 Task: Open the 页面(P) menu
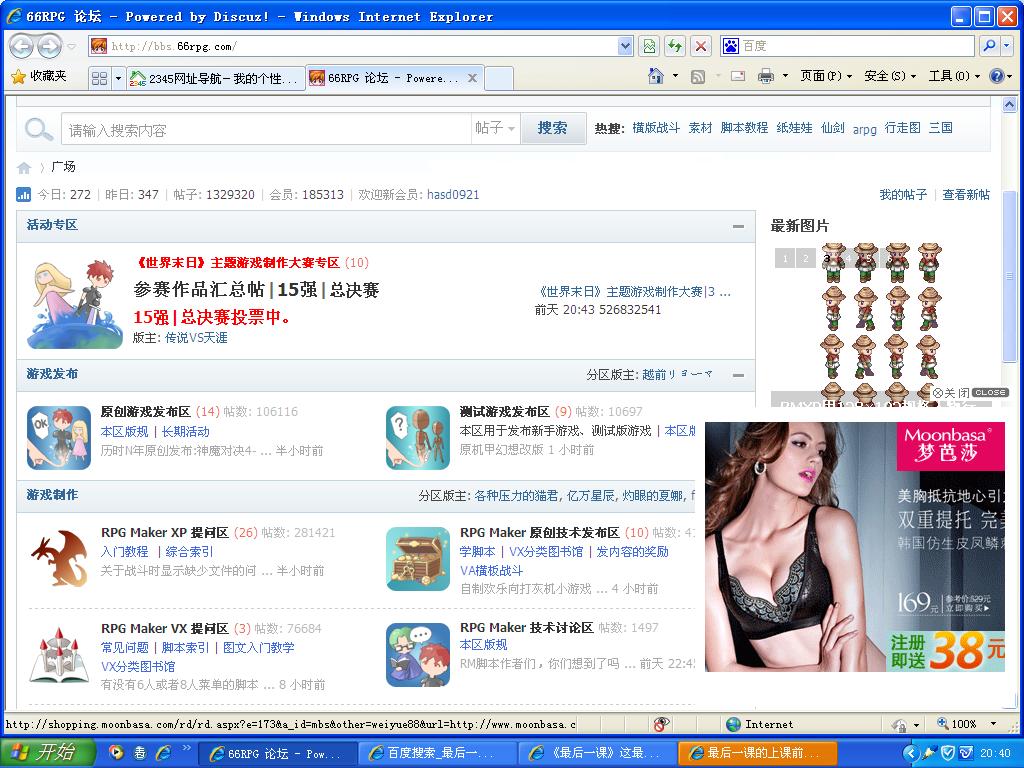(826, 76)
